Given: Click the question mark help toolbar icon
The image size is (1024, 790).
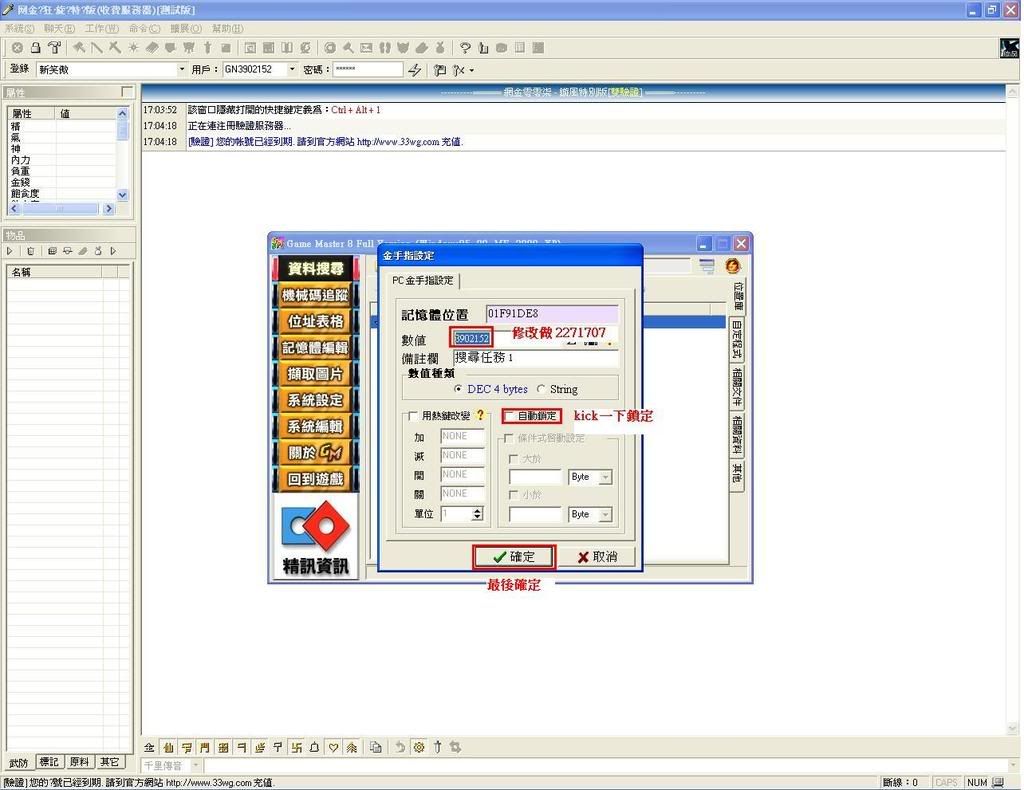Looking at the screenshot, I should pyautogui.click(x=465, y=47).
